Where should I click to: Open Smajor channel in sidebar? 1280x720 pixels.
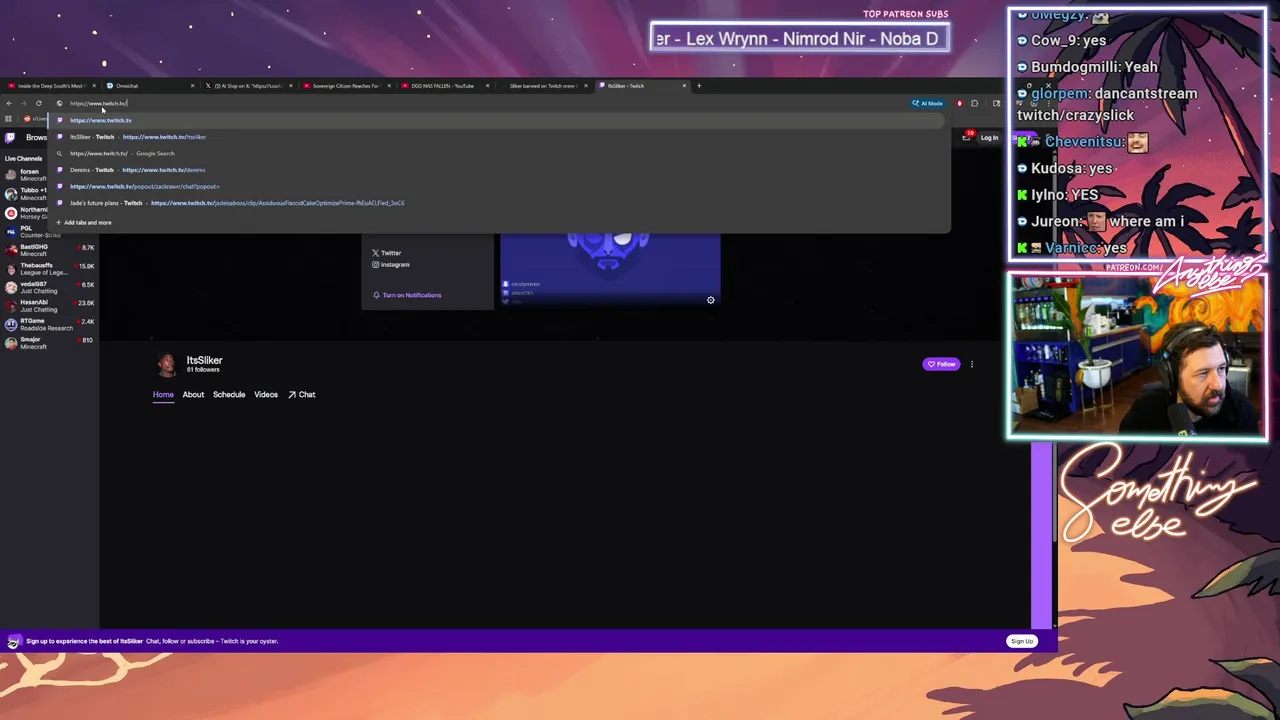(49, 343)
